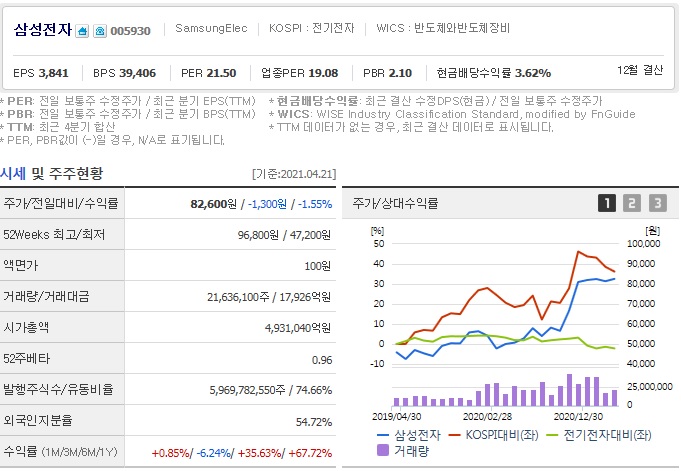Screen dimensions: 681x471
Task: Select 업종PER value 19.08
Action: click(323, 73)
